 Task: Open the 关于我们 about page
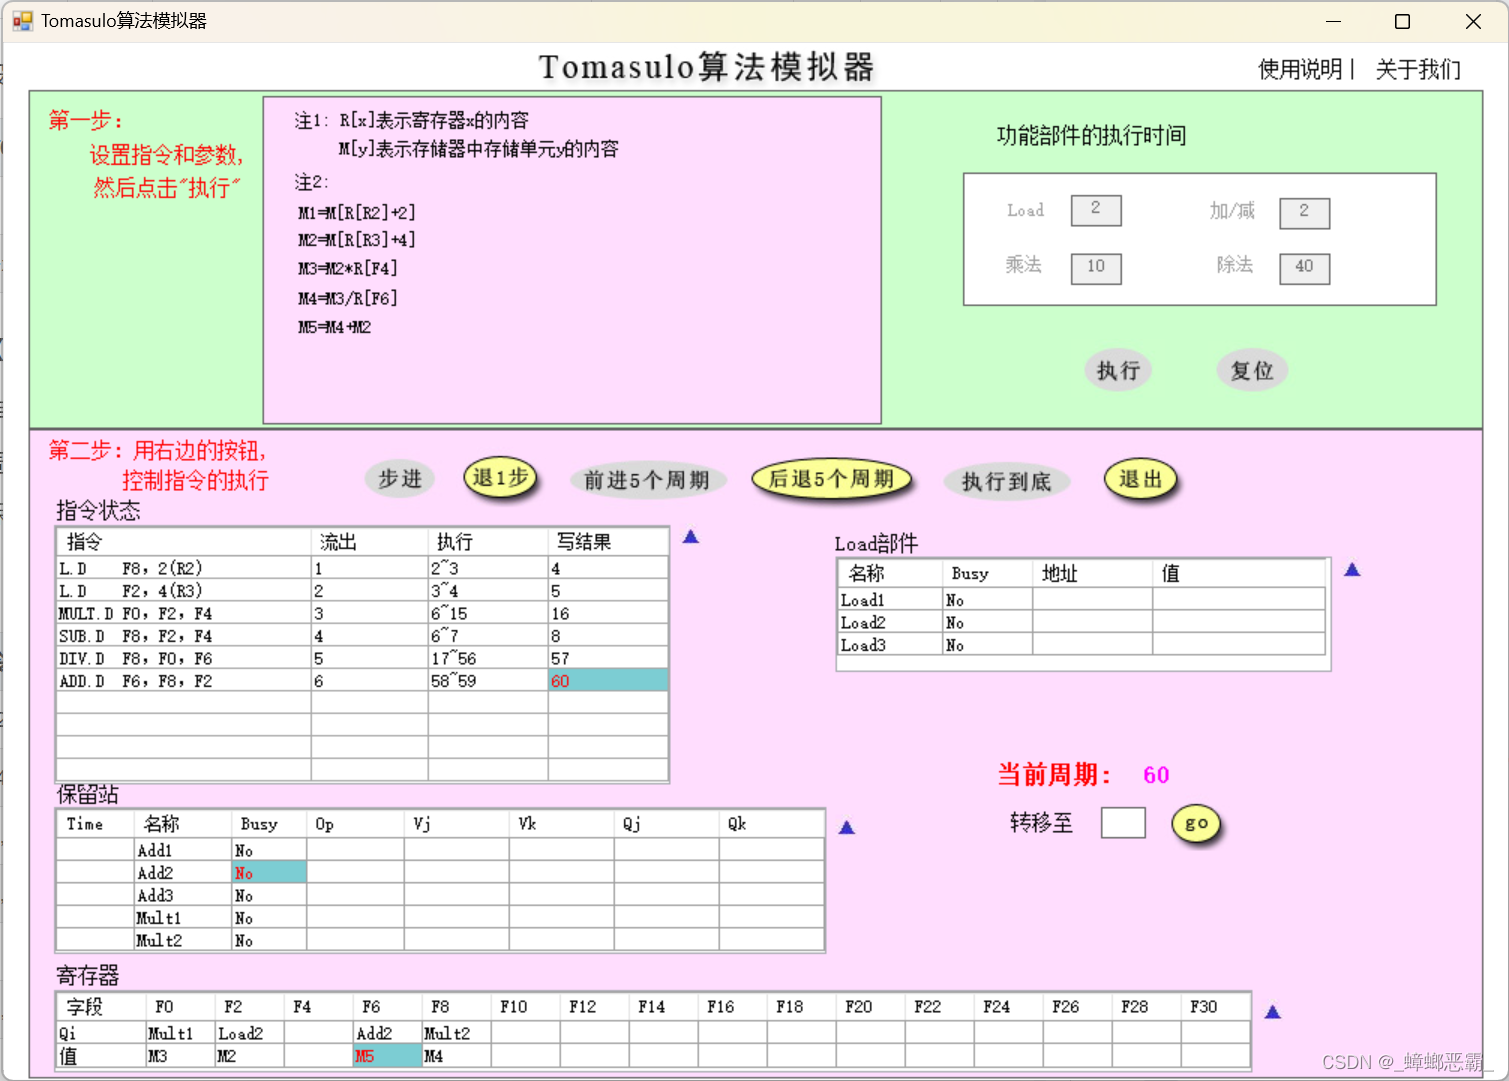click(1417, 70)
